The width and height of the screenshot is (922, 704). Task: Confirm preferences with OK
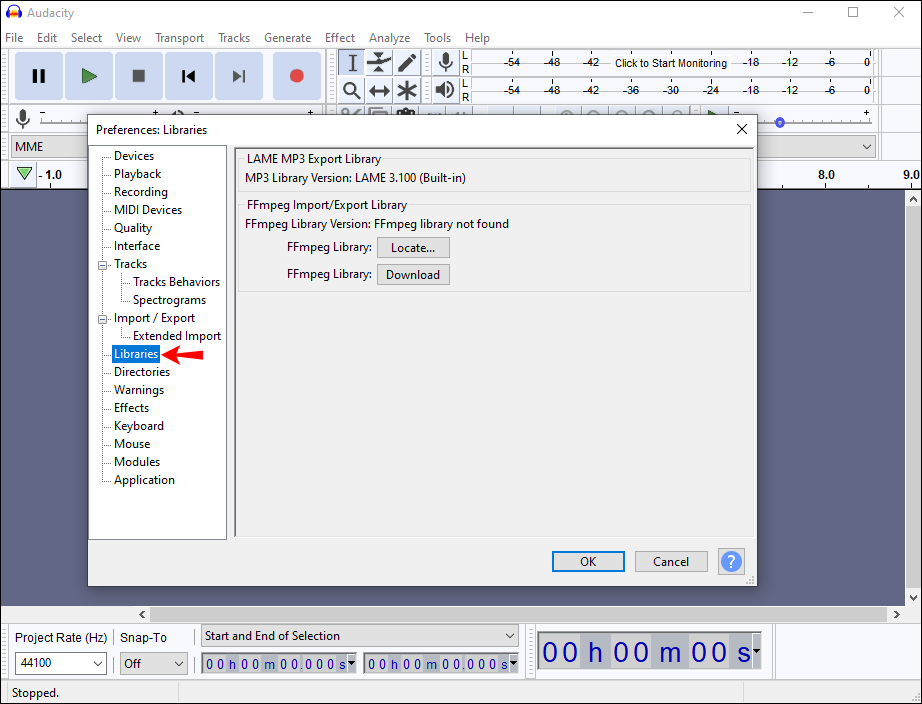click(588, 562)
